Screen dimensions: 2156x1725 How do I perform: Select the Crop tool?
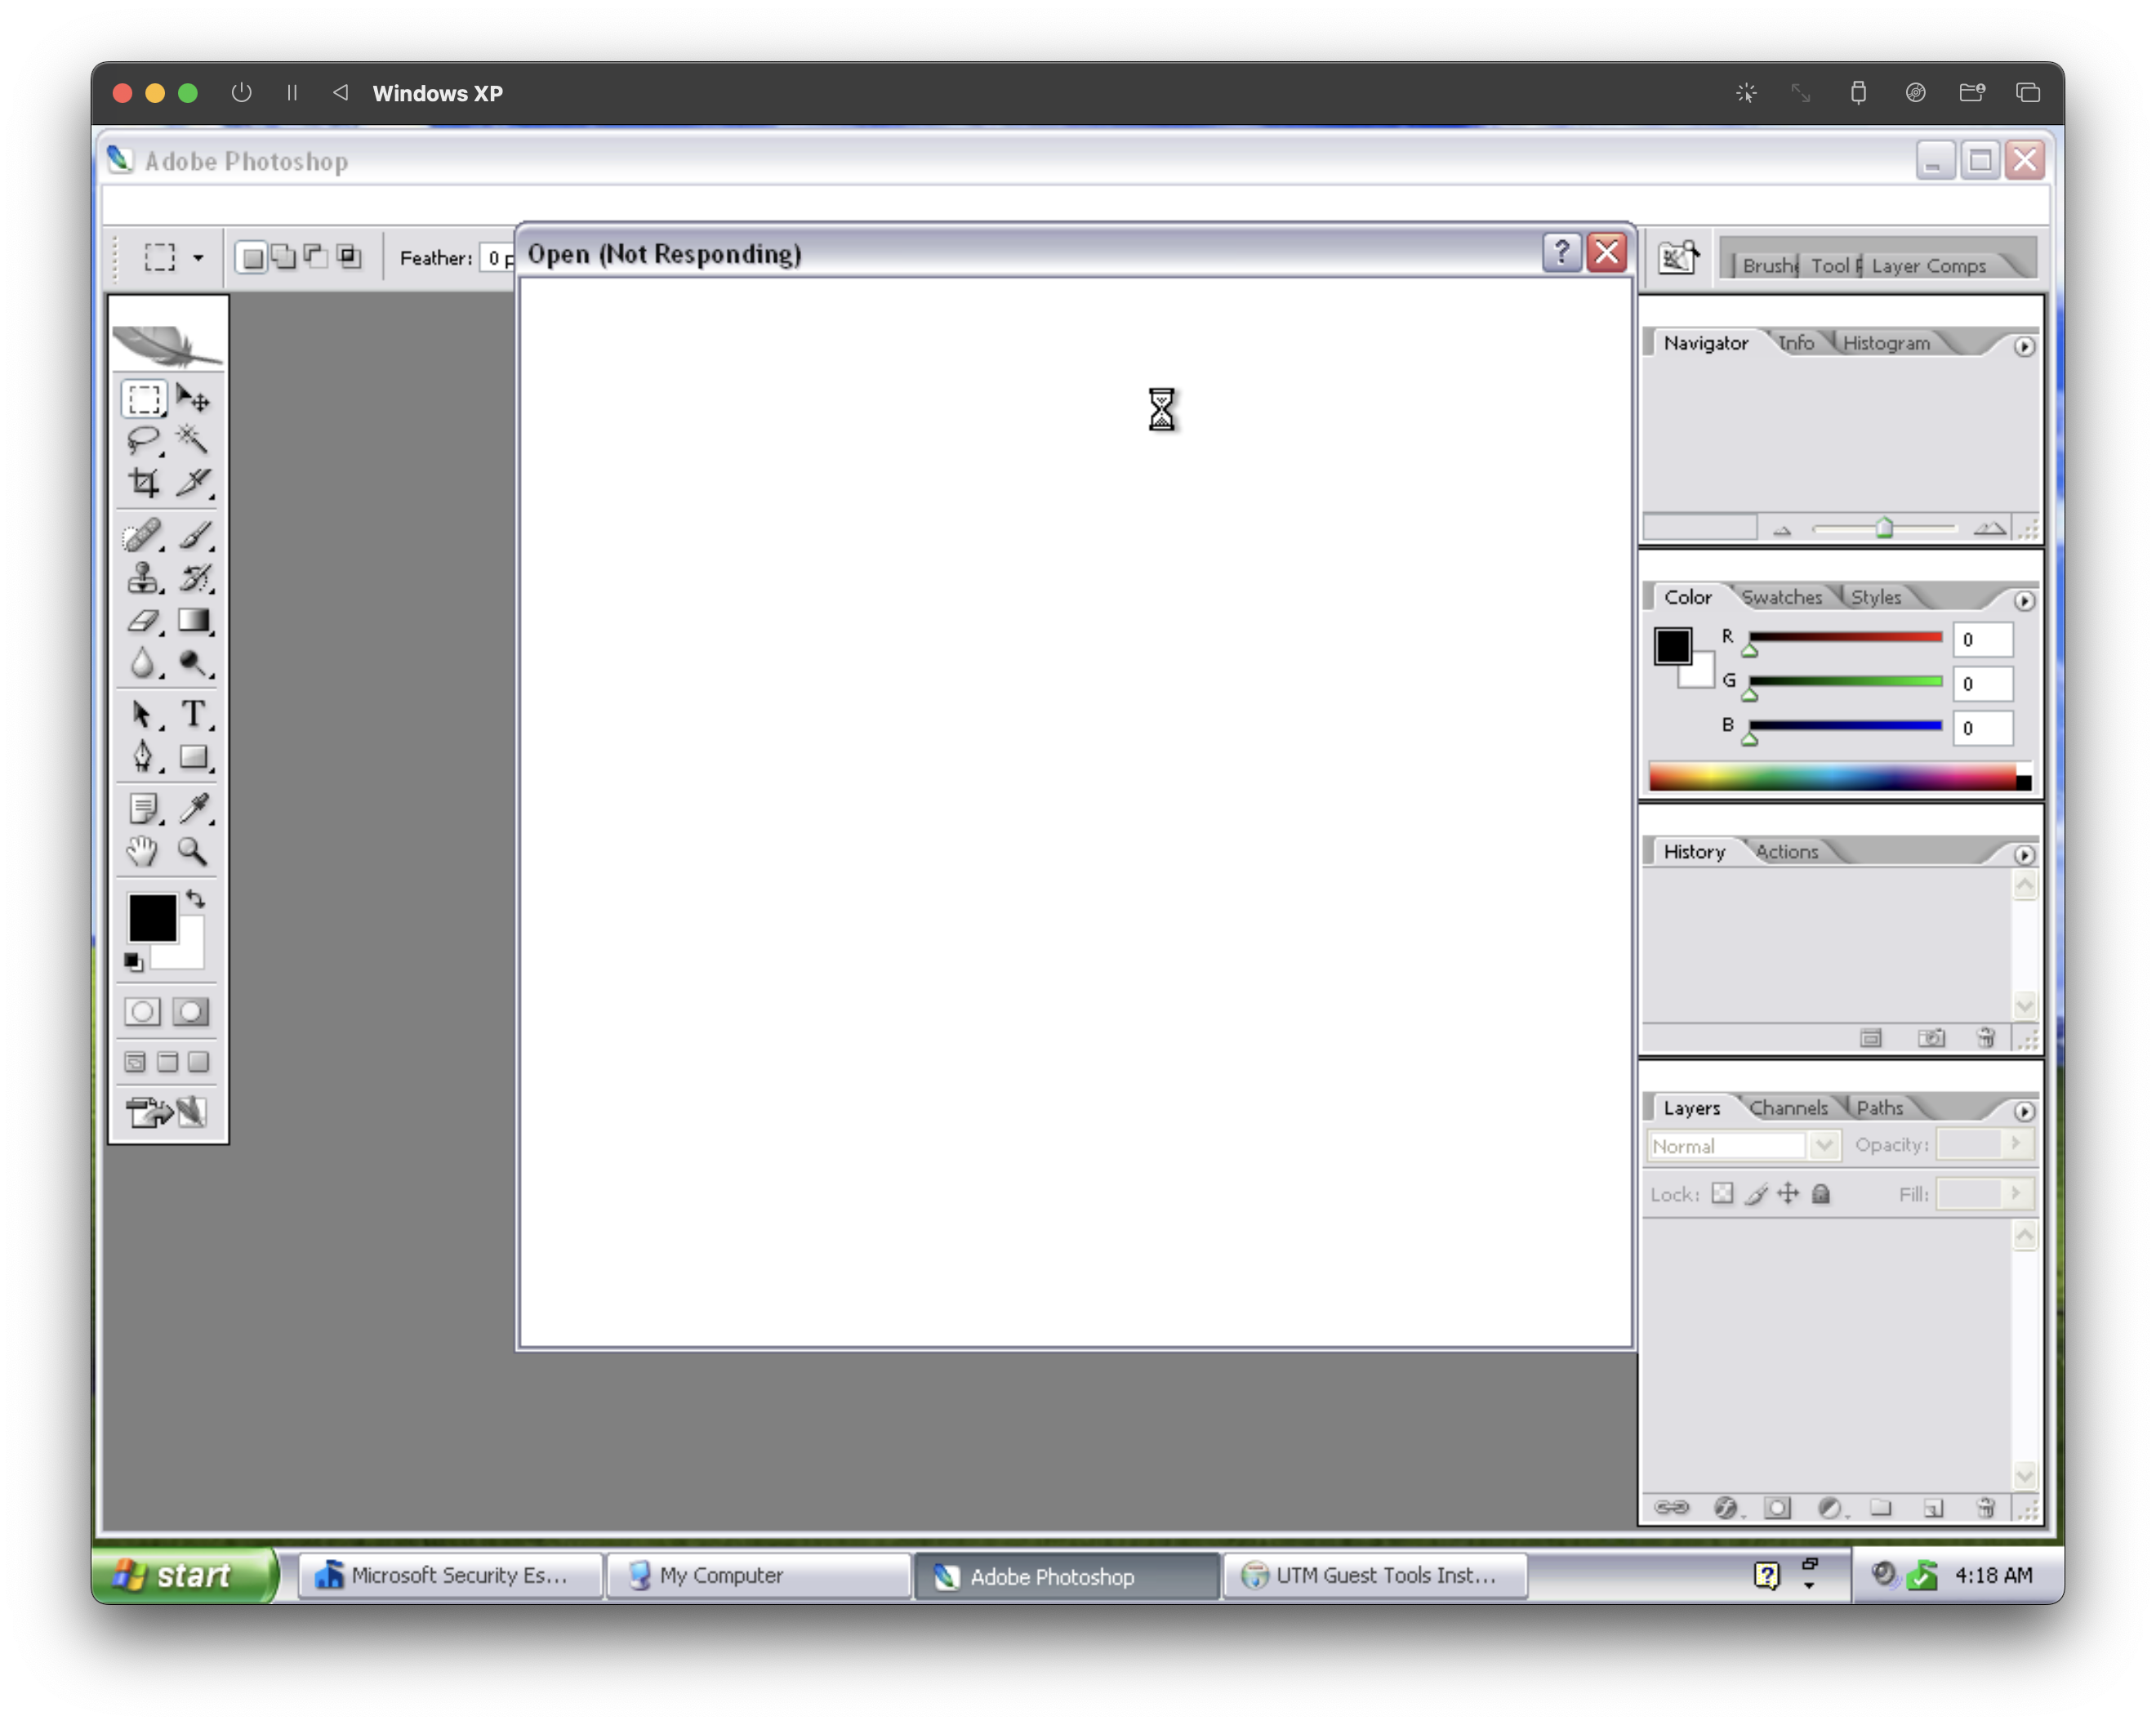coord(144,482)
